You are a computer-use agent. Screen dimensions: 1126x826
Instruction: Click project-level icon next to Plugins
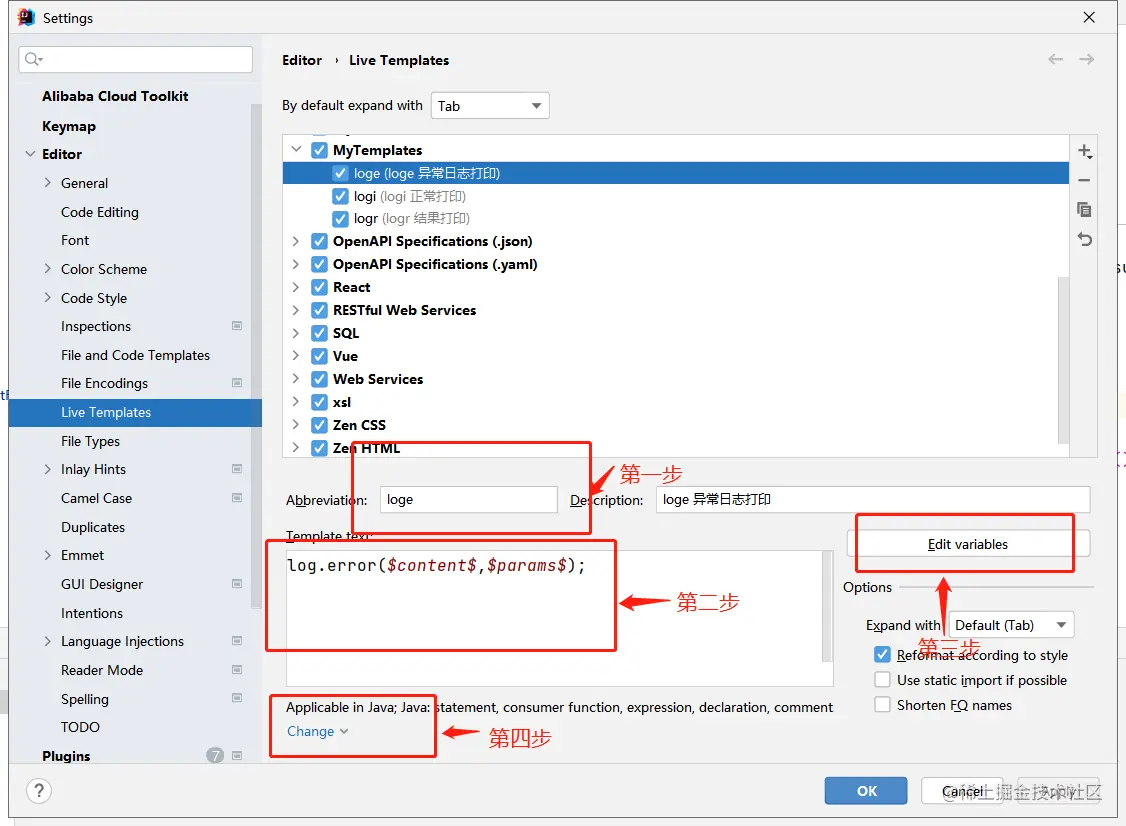pos(237,756)
